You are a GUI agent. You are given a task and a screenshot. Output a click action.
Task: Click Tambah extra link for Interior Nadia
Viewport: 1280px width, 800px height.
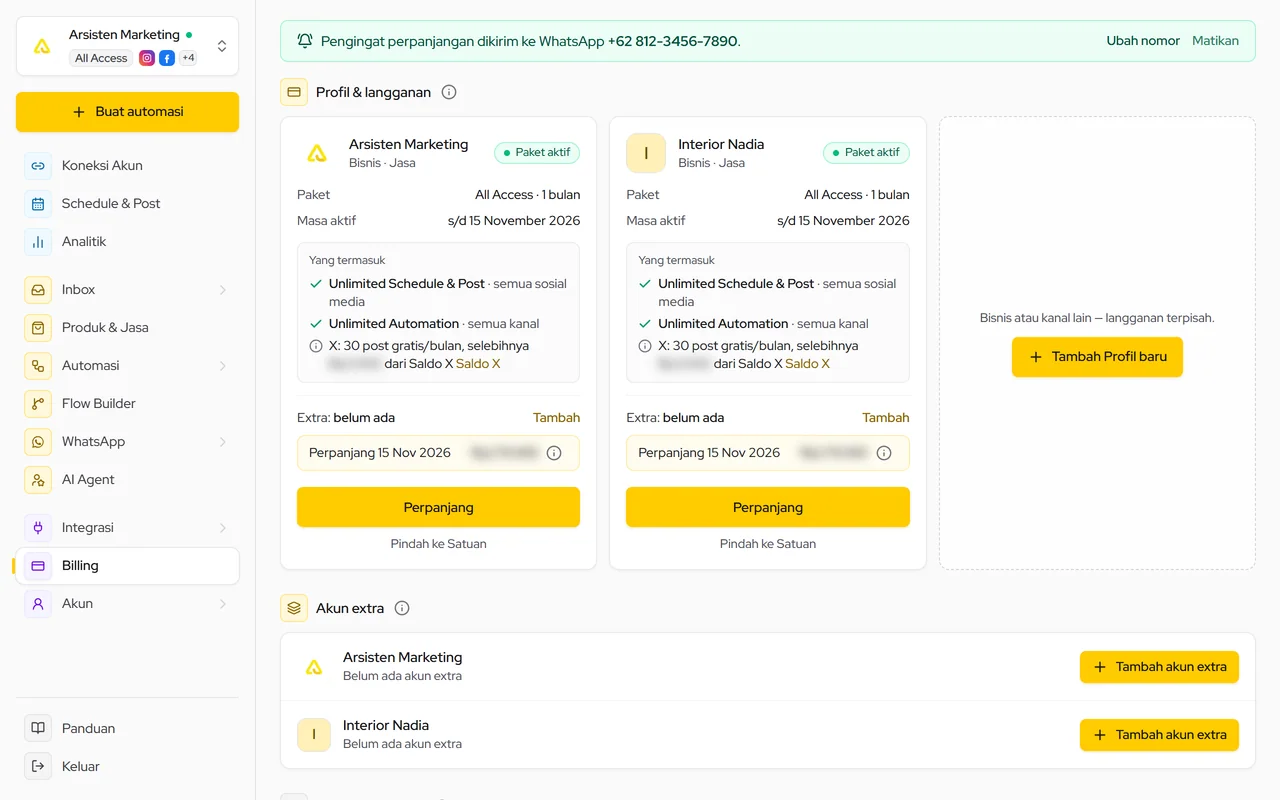pos(886,418)
